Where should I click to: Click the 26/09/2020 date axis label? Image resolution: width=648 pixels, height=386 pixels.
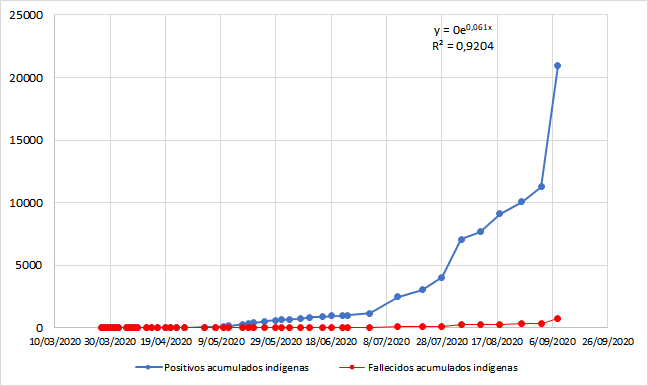(x=608, y=342)
